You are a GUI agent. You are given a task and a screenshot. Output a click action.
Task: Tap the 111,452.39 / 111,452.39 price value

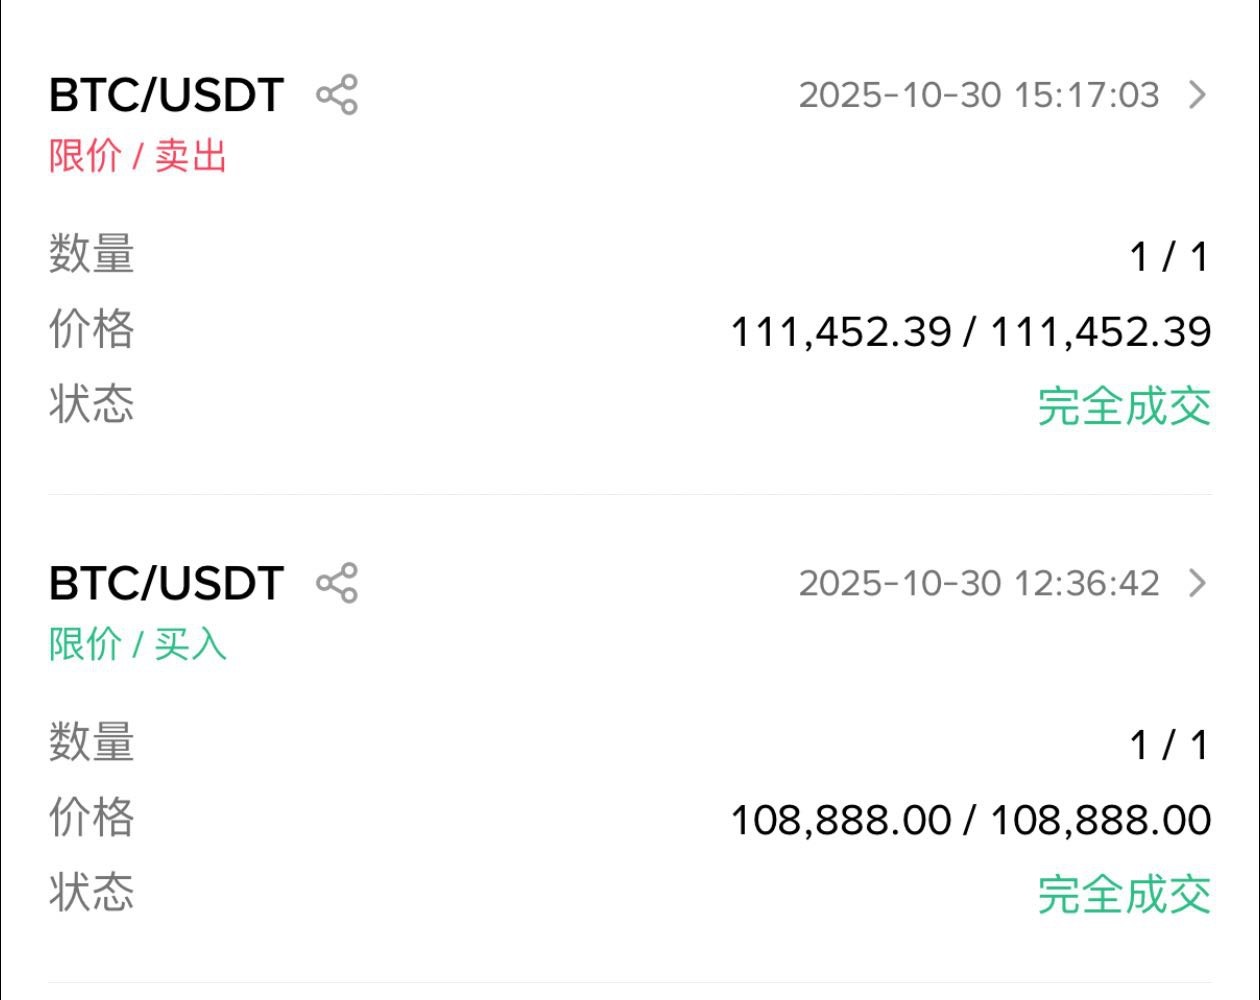pyautogui.click(x=970, y=332)
